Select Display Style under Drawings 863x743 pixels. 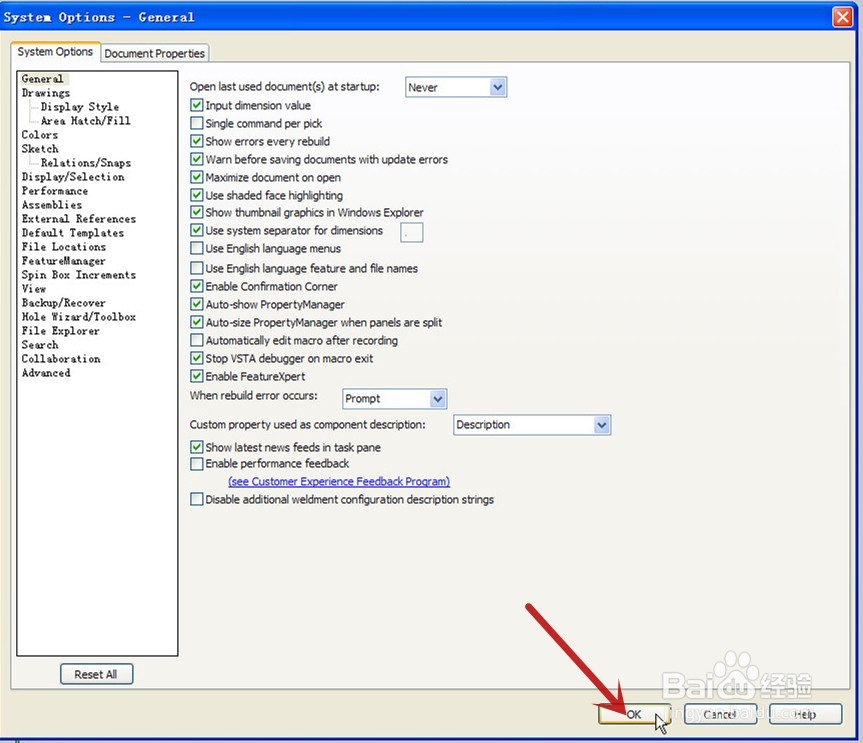[x=80, y=106]
